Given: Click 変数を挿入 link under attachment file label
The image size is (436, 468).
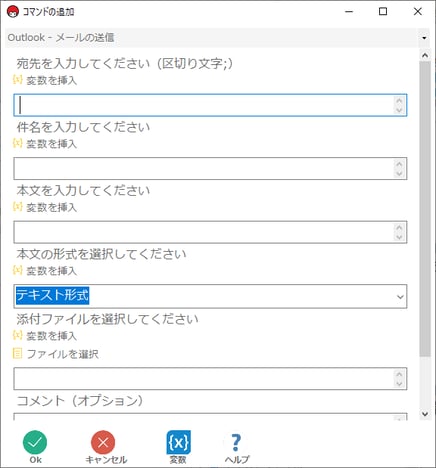Looking at the screenshot, I should tap(45, 335).
